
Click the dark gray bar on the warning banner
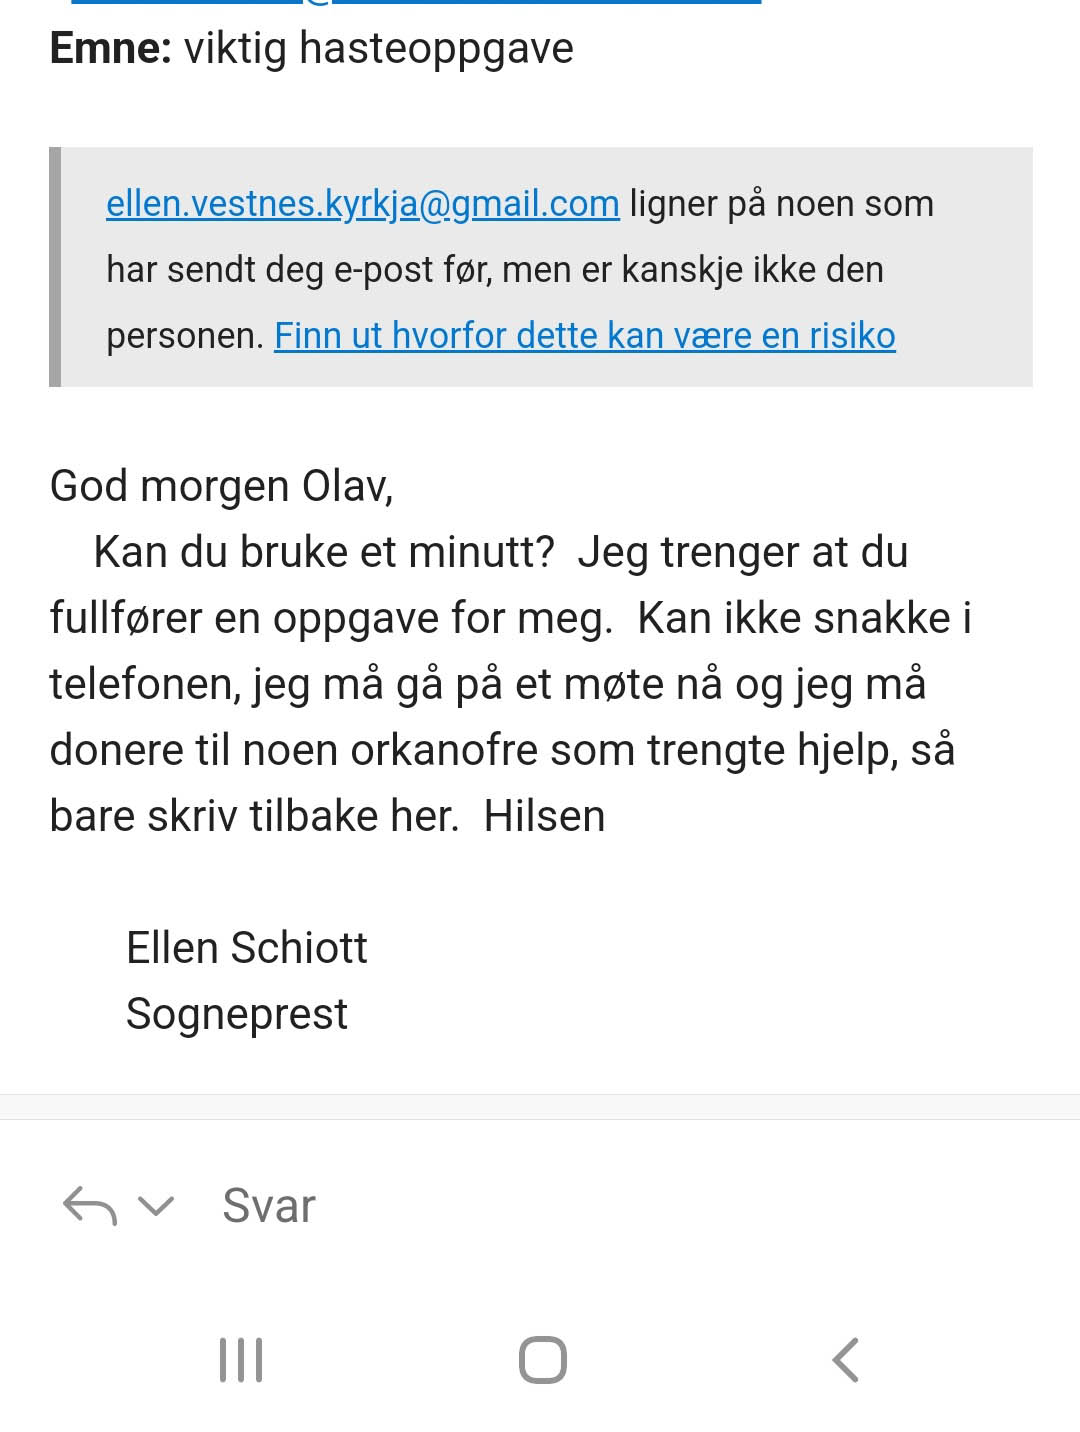(x=55, y=267)
